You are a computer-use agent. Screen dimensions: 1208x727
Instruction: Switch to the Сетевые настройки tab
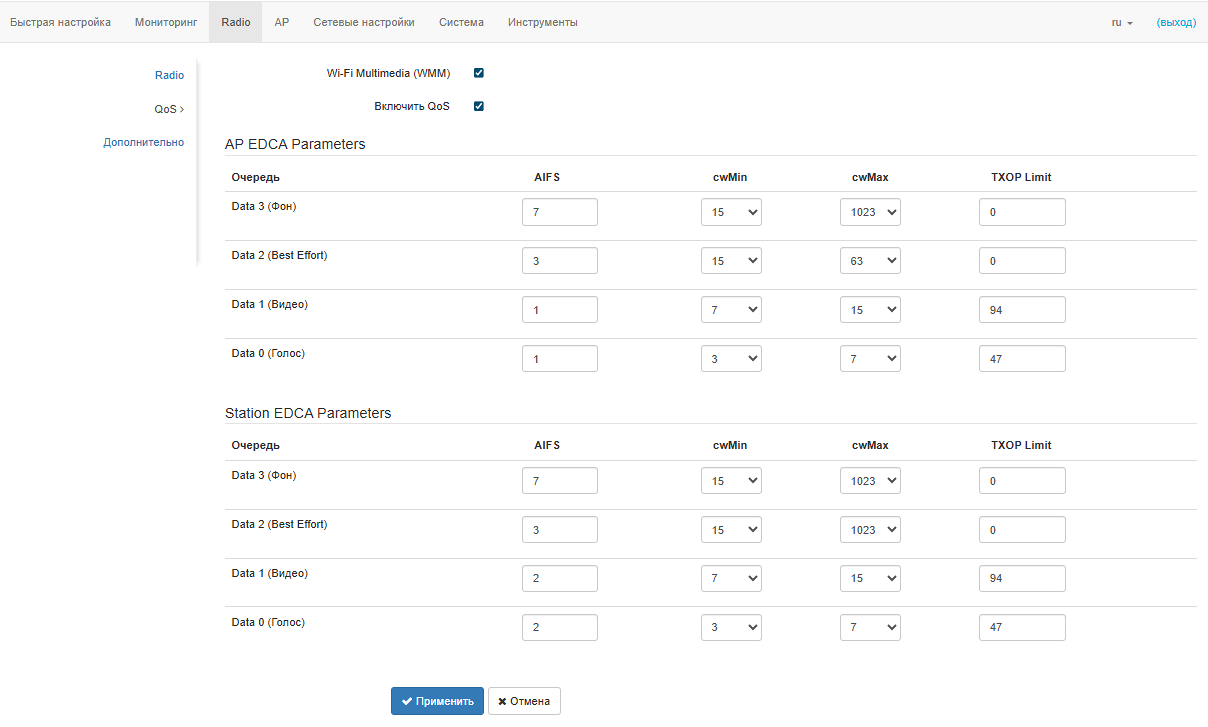[364, 22]
